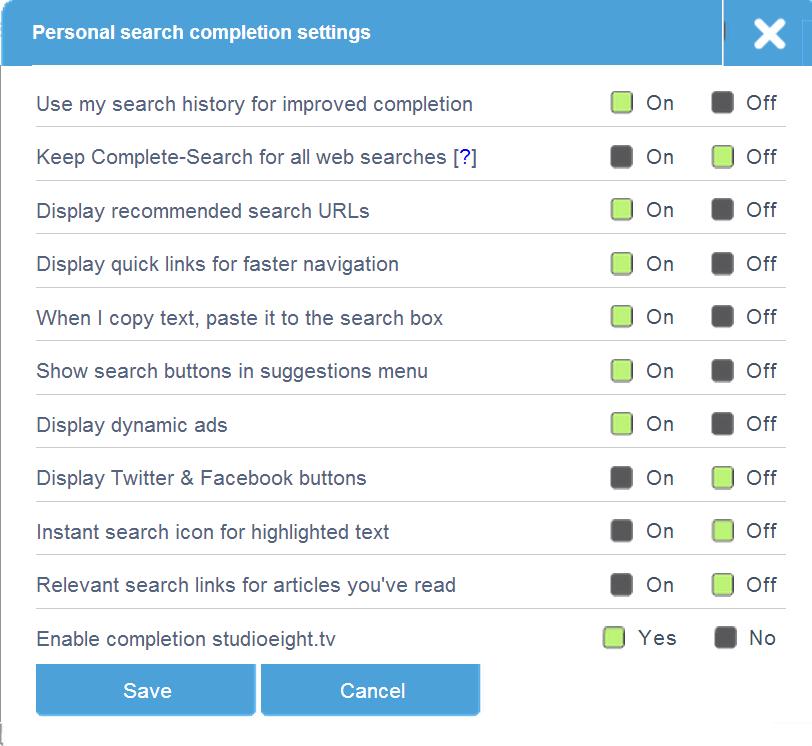Select Off for Keep Complete-Search option
This screenshot has width=812, height=746.
[723, 157]
